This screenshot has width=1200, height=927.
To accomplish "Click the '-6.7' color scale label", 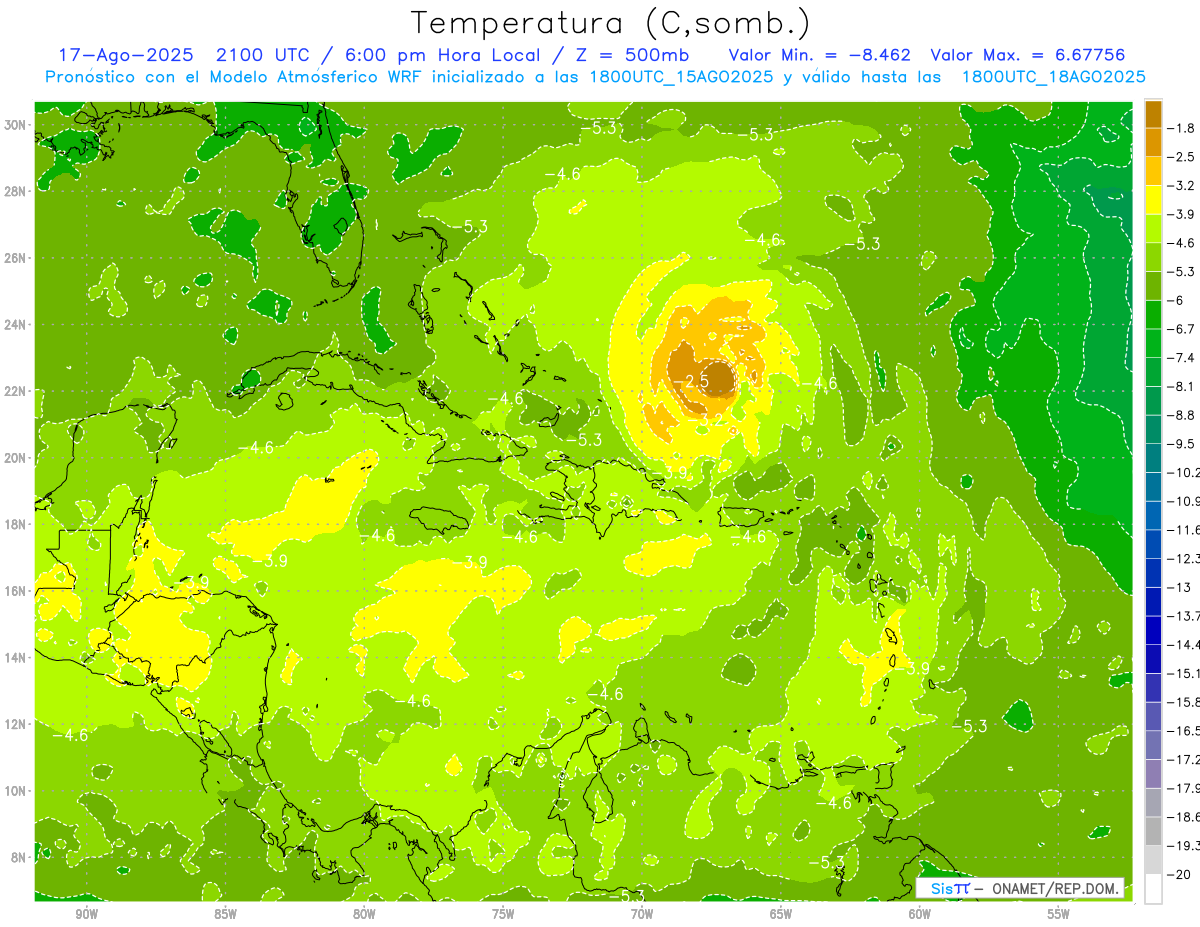I will tap(1183, 329).
